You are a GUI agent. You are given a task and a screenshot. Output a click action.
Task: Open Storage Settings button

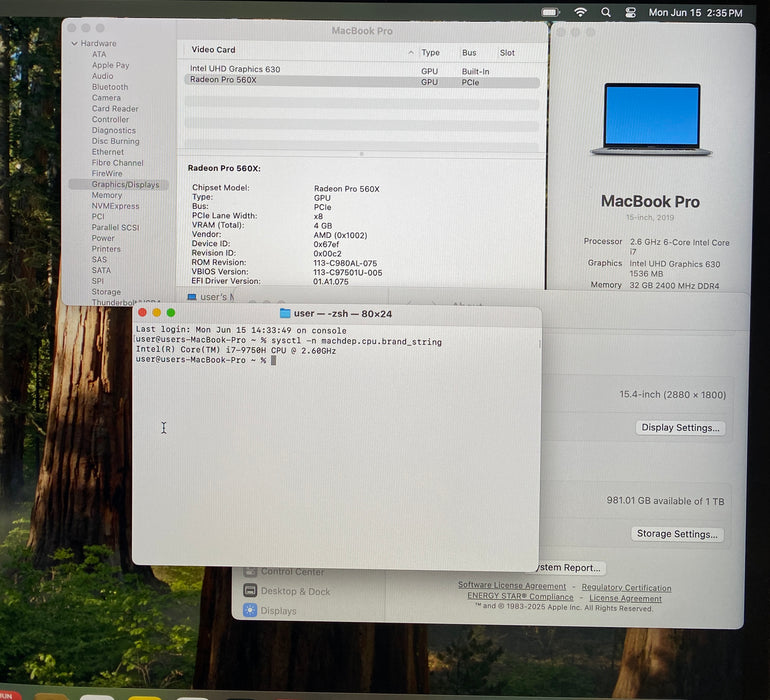[x=677, y=534]
